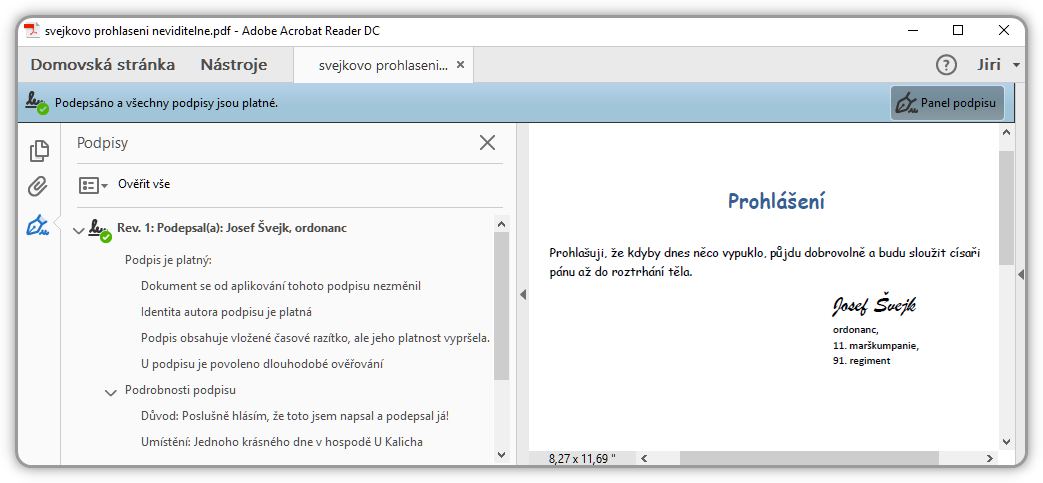
Task: Select the svejkovo prohlaseni document tab
Action: 383,65
